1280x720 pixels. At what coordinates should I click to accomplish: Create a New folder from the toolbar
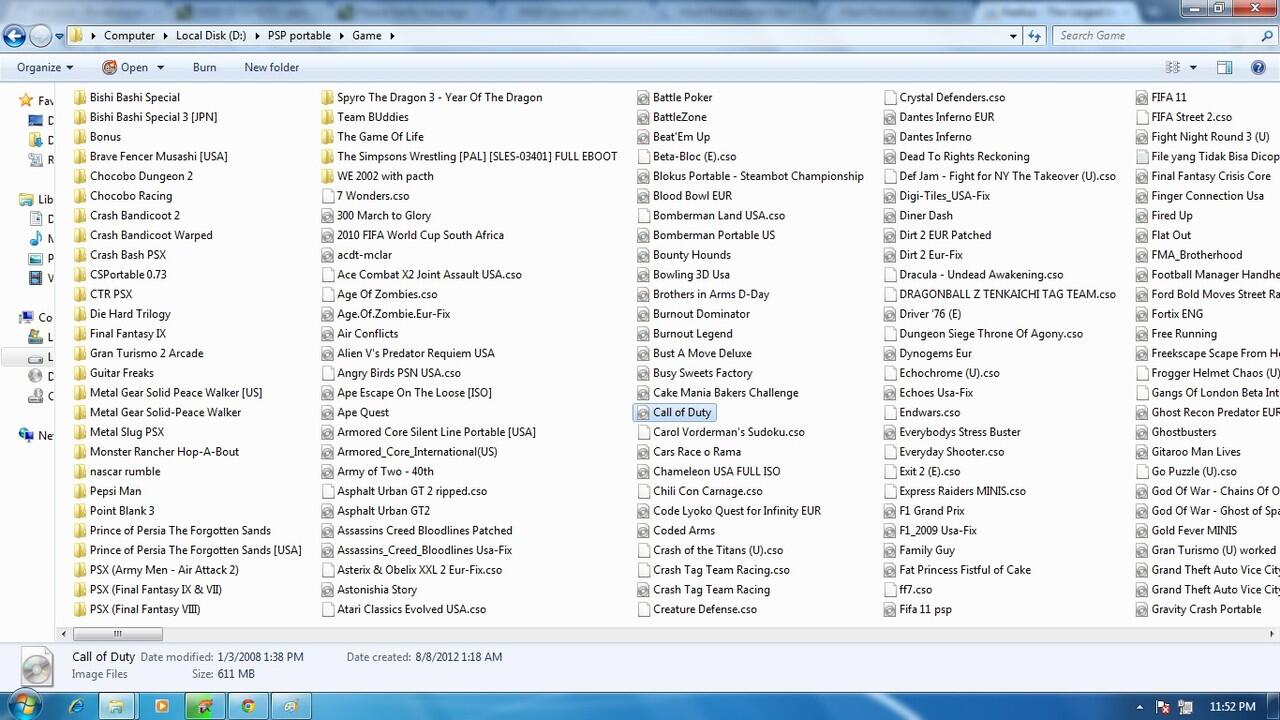(272, 68)
